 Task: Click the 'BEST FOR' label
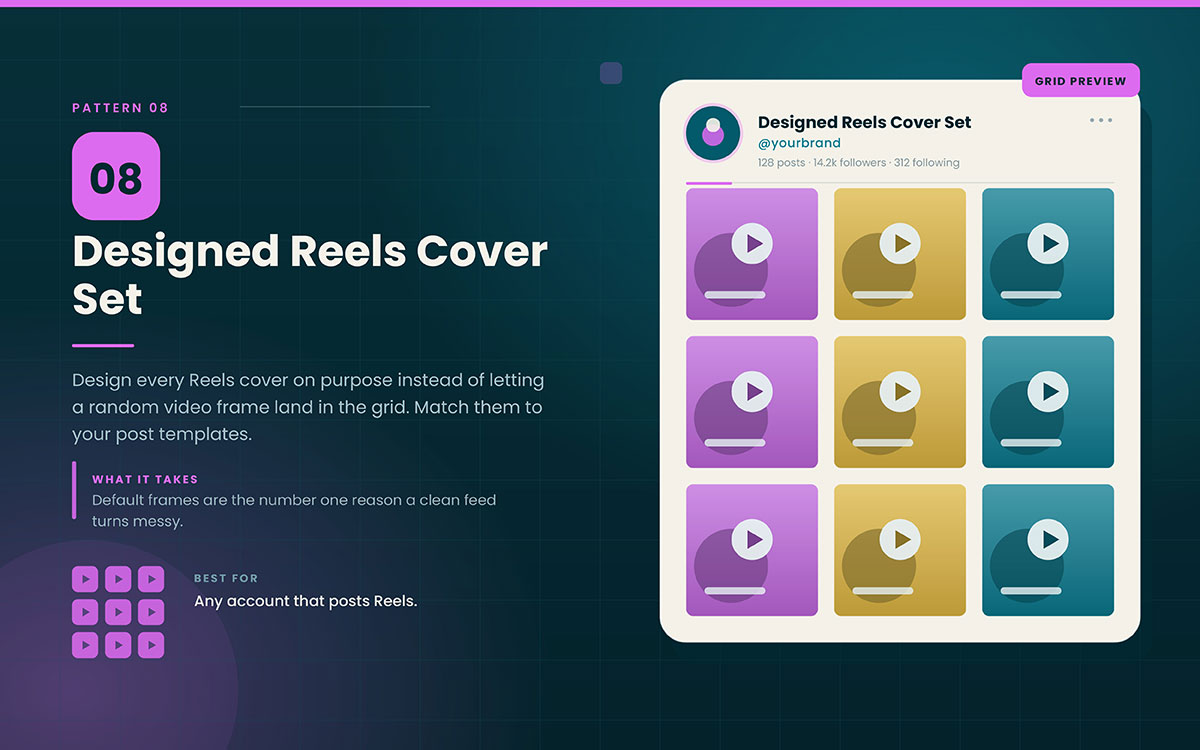[x=226, y=578]
